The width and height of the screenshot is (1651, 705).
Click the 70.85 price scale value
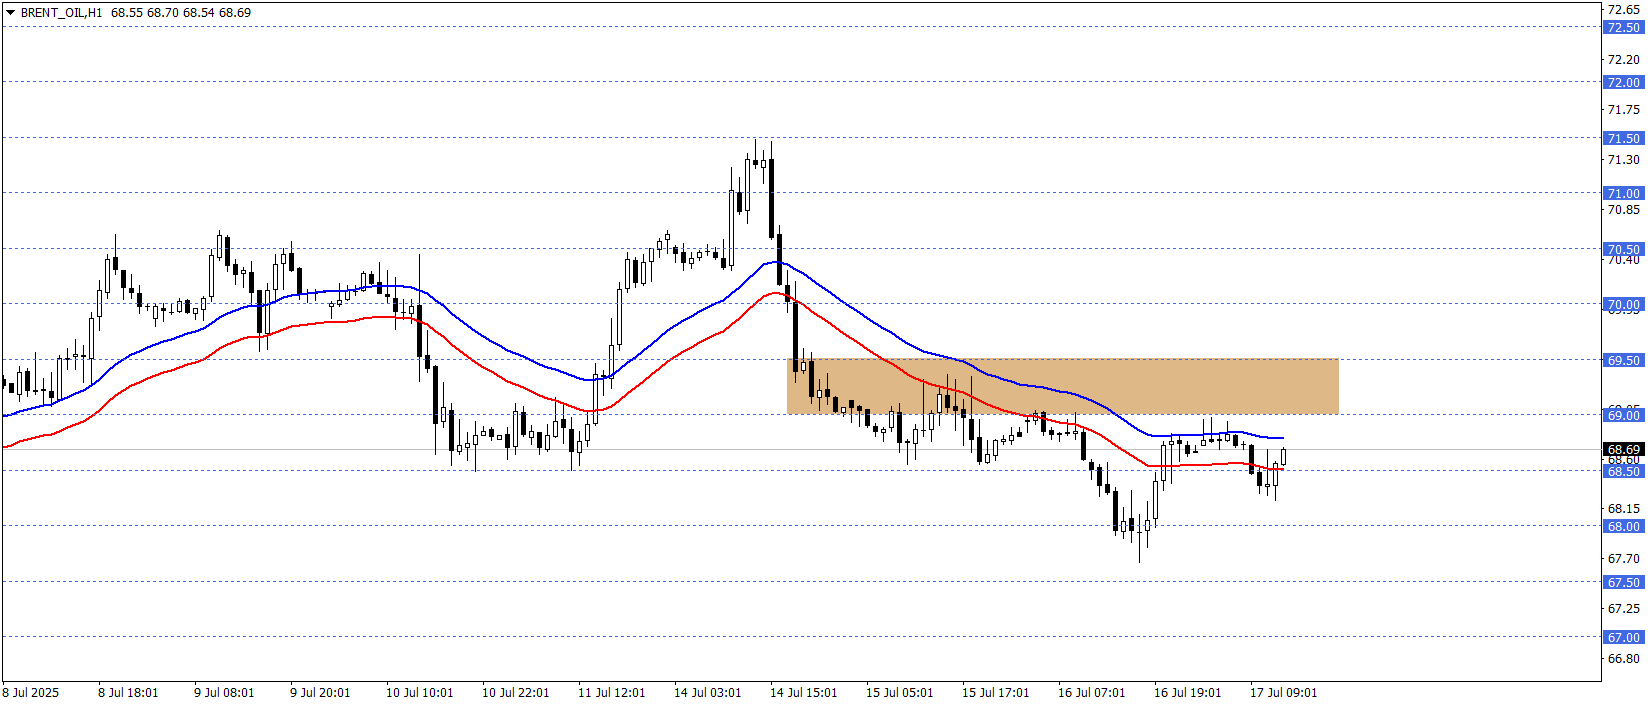click(x=1623, y=210)
